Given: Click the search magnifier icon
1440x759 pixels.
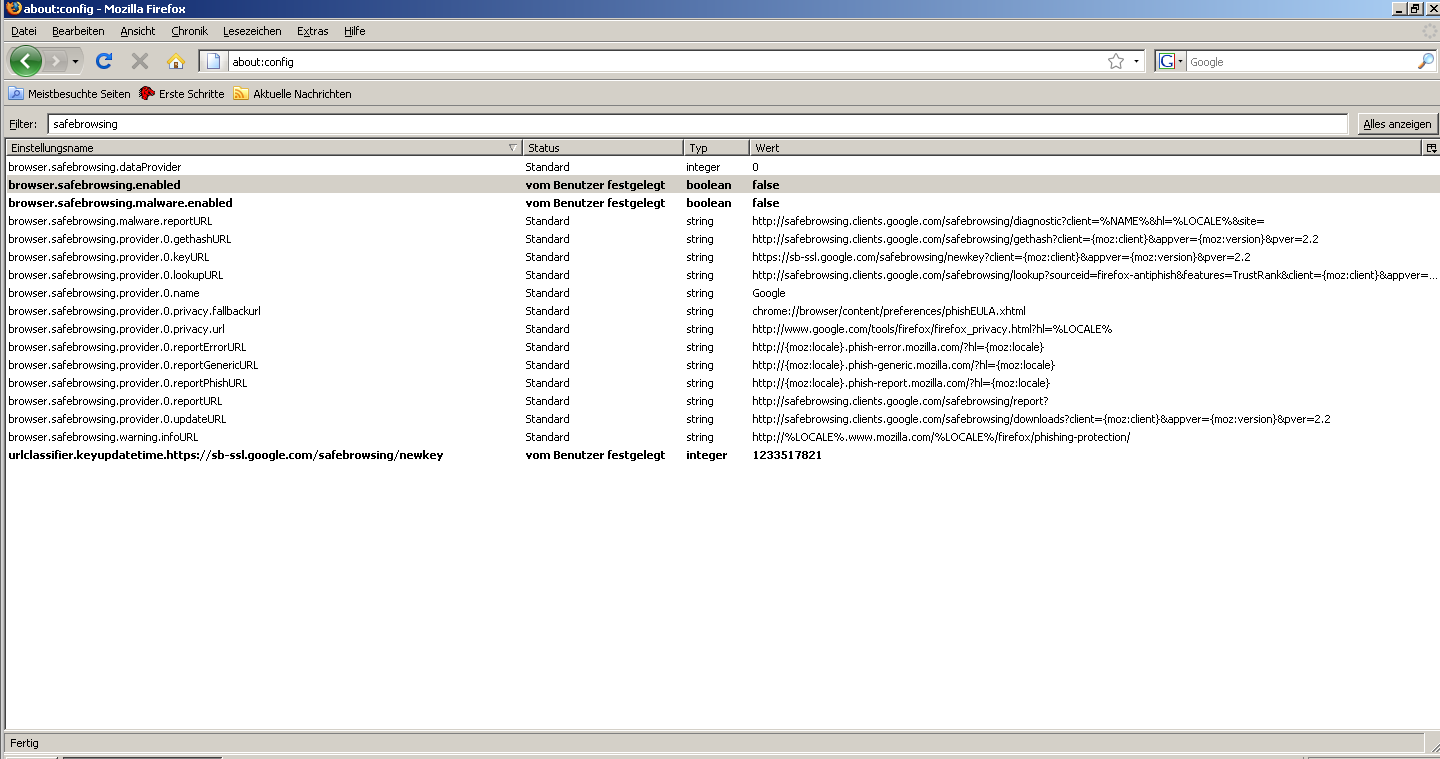Looking at the screenshot, I should [1426, 61].
